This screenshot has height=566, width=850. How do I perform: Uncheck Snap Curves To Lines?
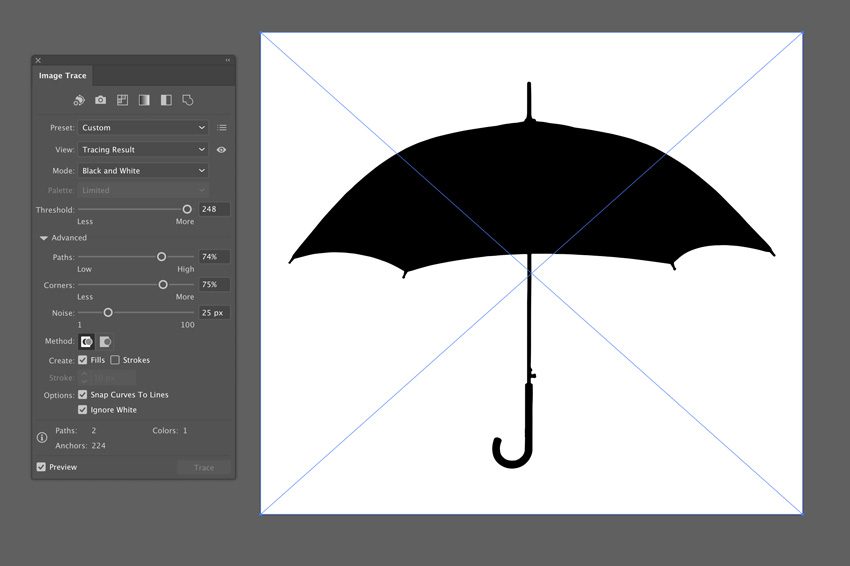82,395
